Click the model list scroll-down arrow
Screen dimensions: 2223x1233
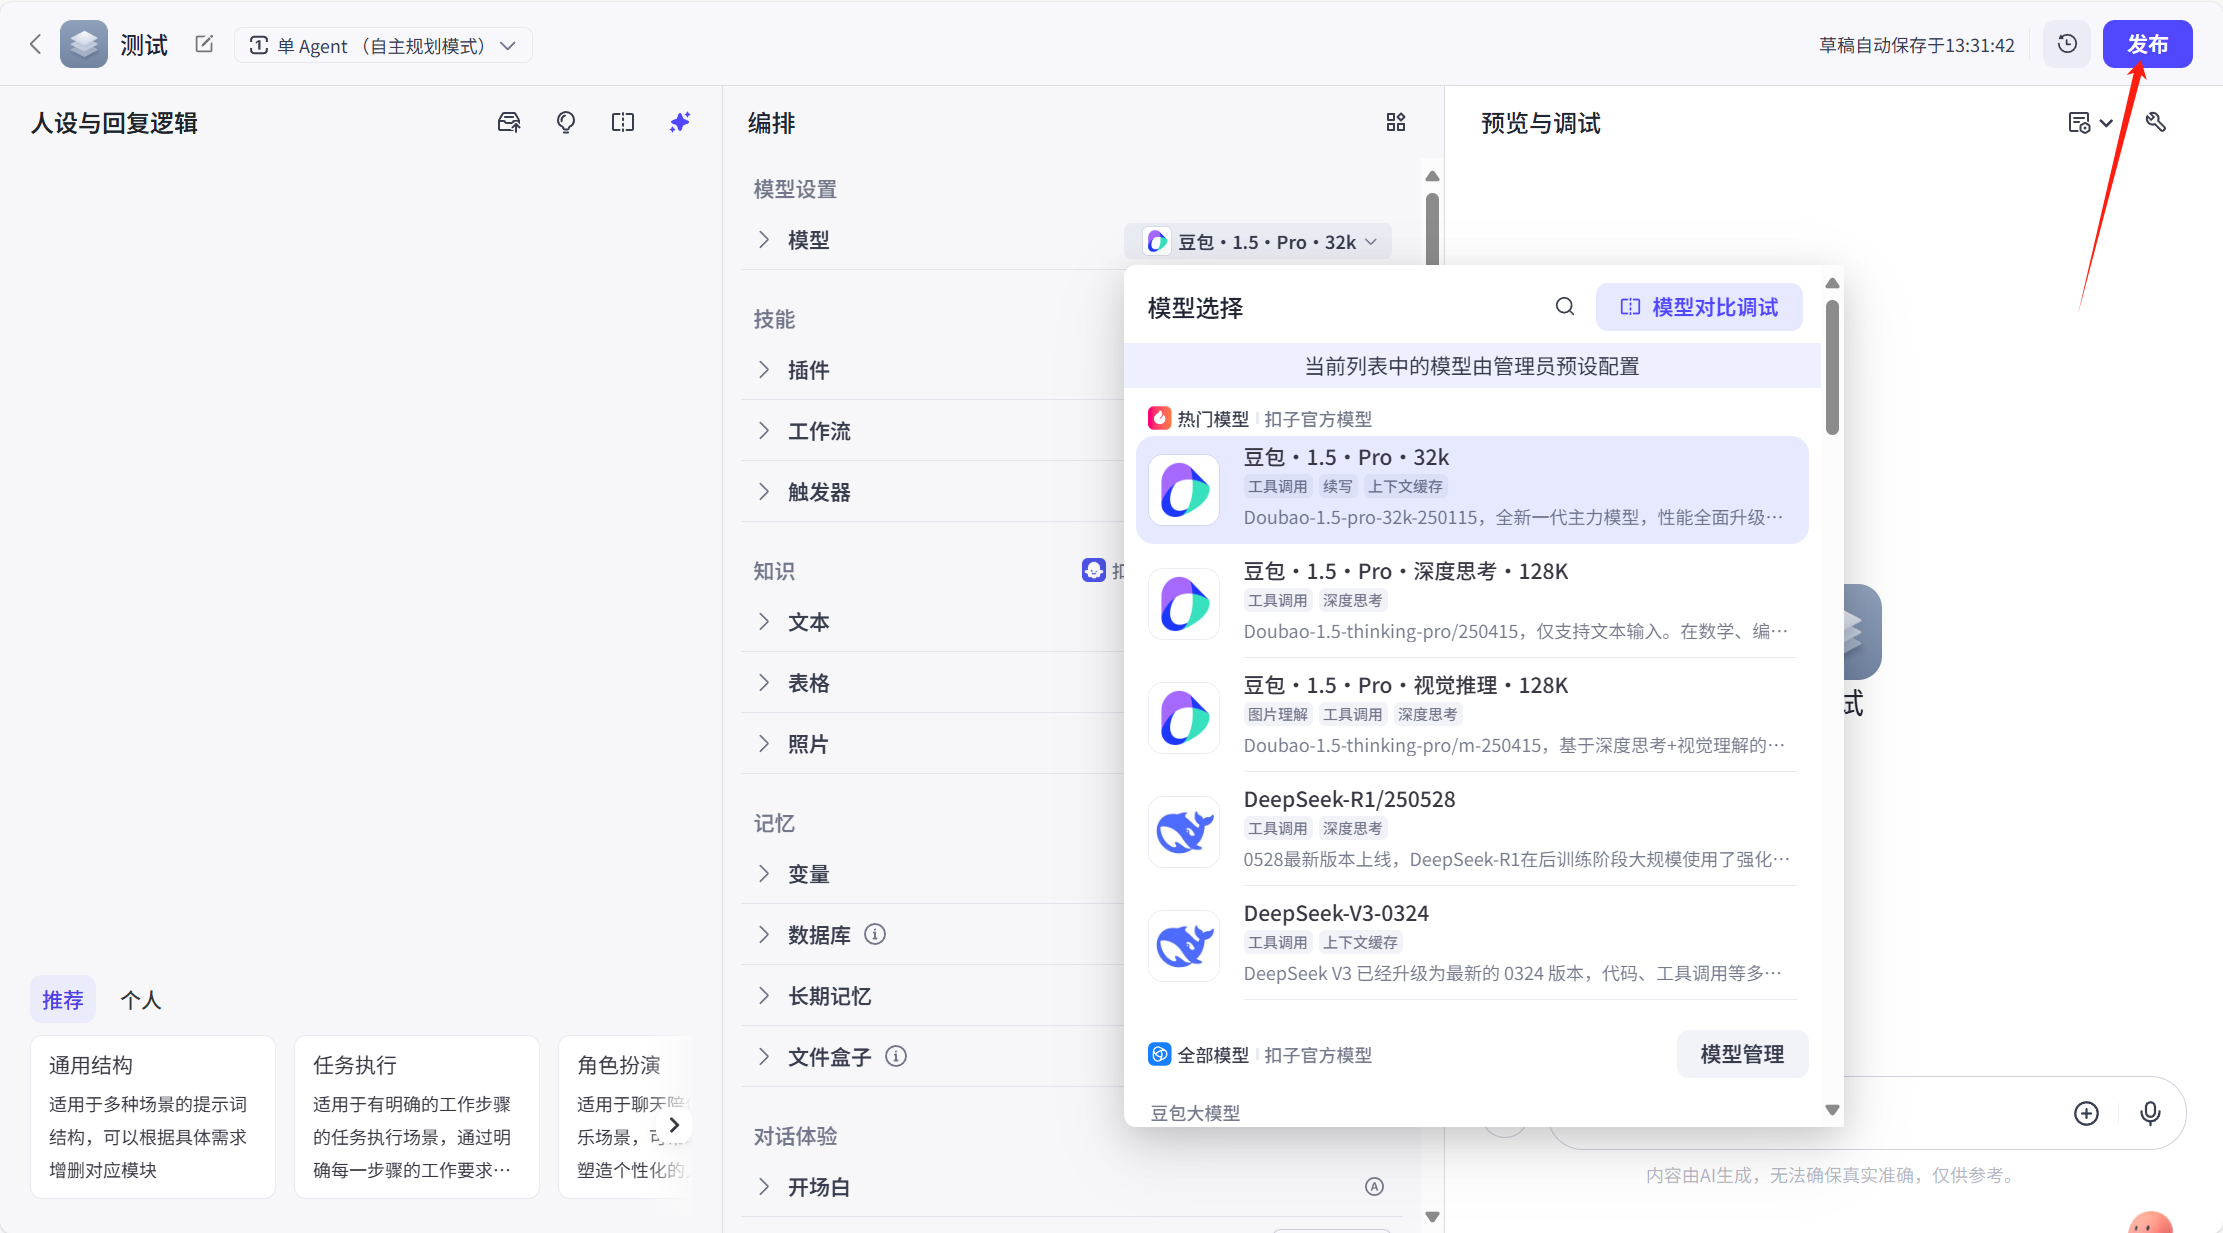(x=1832, y=1110)
